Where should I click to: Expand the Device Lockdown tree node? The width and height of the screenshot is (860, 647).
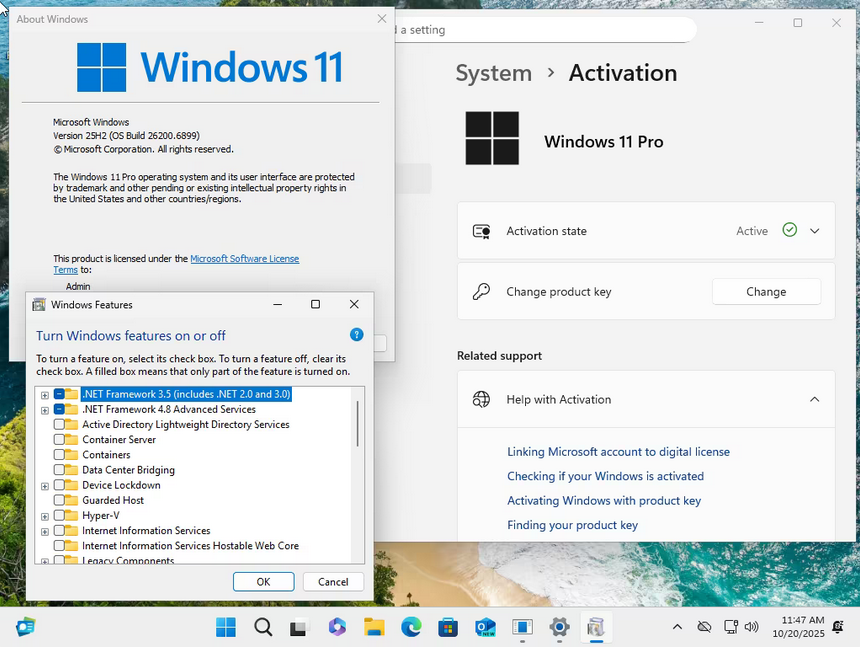pyautogui.click(x=45, y=486)
